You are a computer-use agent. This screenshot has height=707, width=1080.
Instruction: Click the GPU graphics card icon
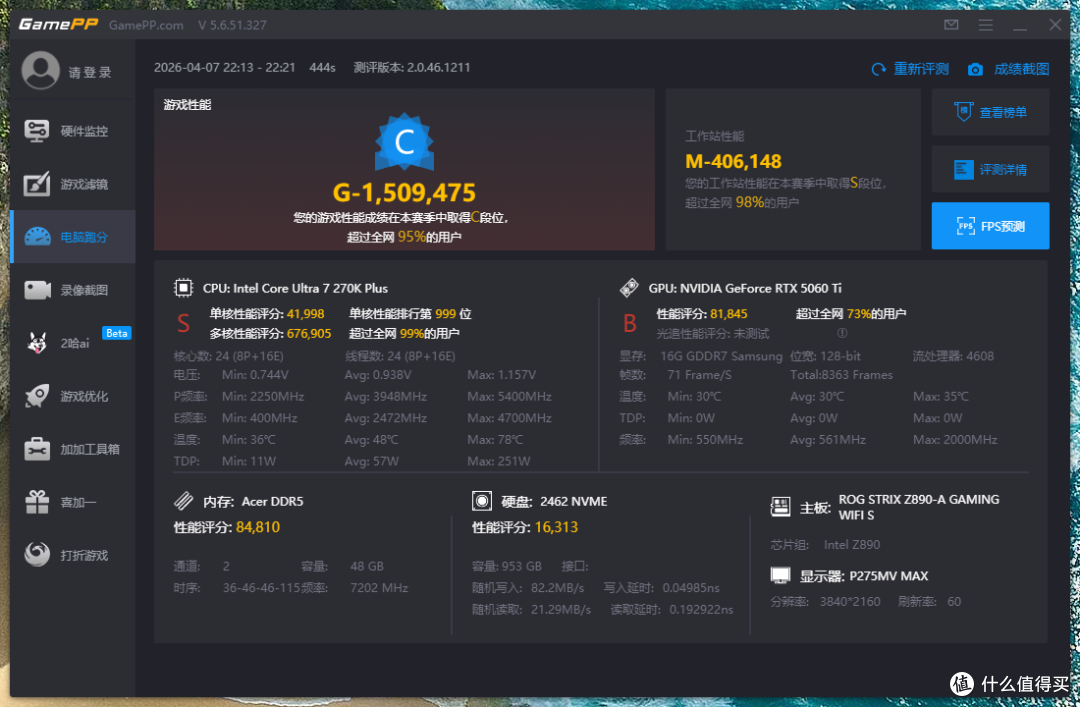pyautogui.click(x=629, y=288)
